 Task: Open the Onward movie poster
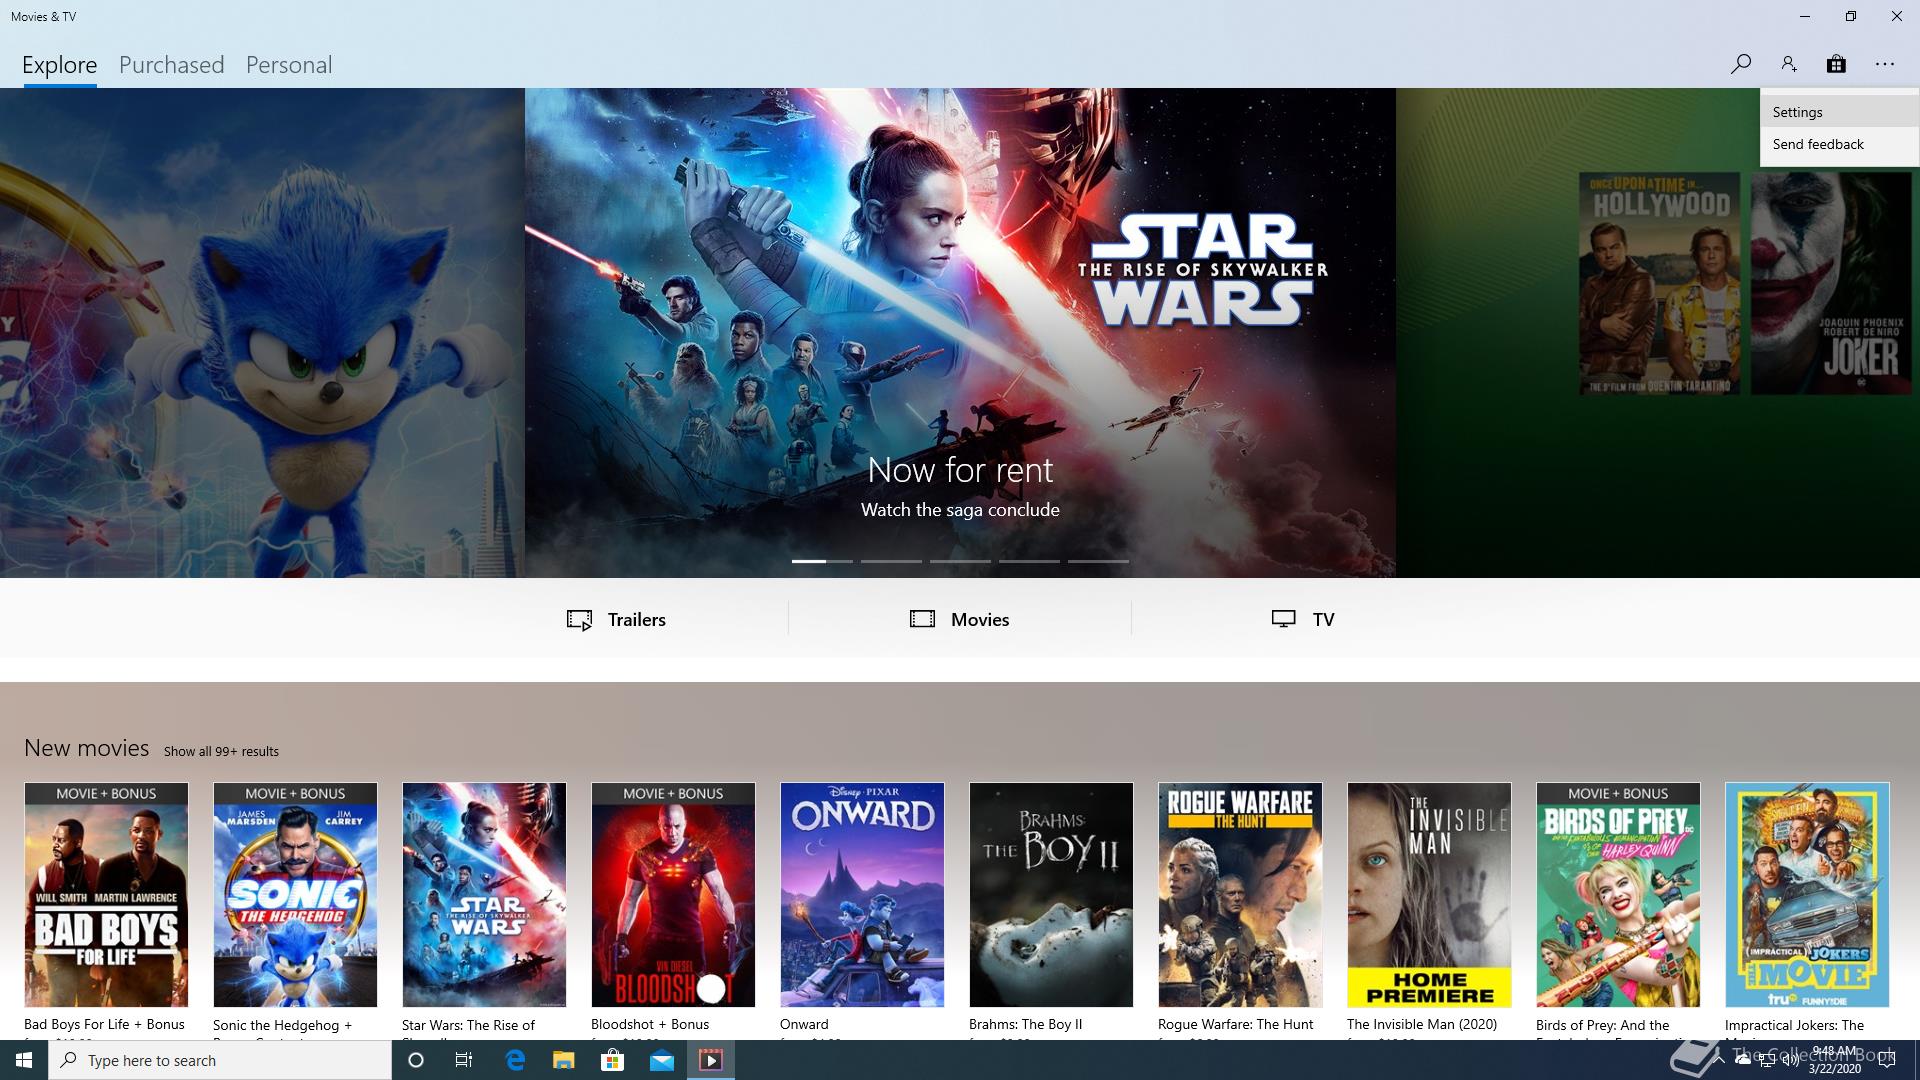pos(862,895)
